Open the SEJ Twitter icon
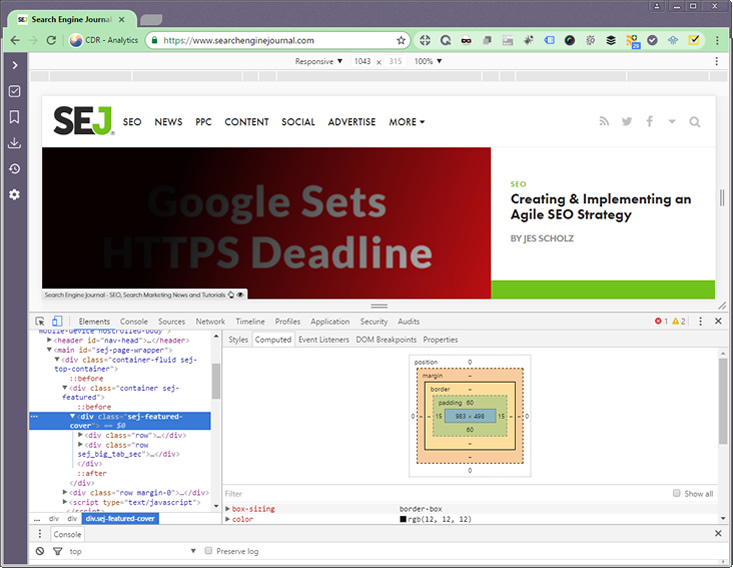The width and height of the screenshot is (733, 568). point(627,122)
